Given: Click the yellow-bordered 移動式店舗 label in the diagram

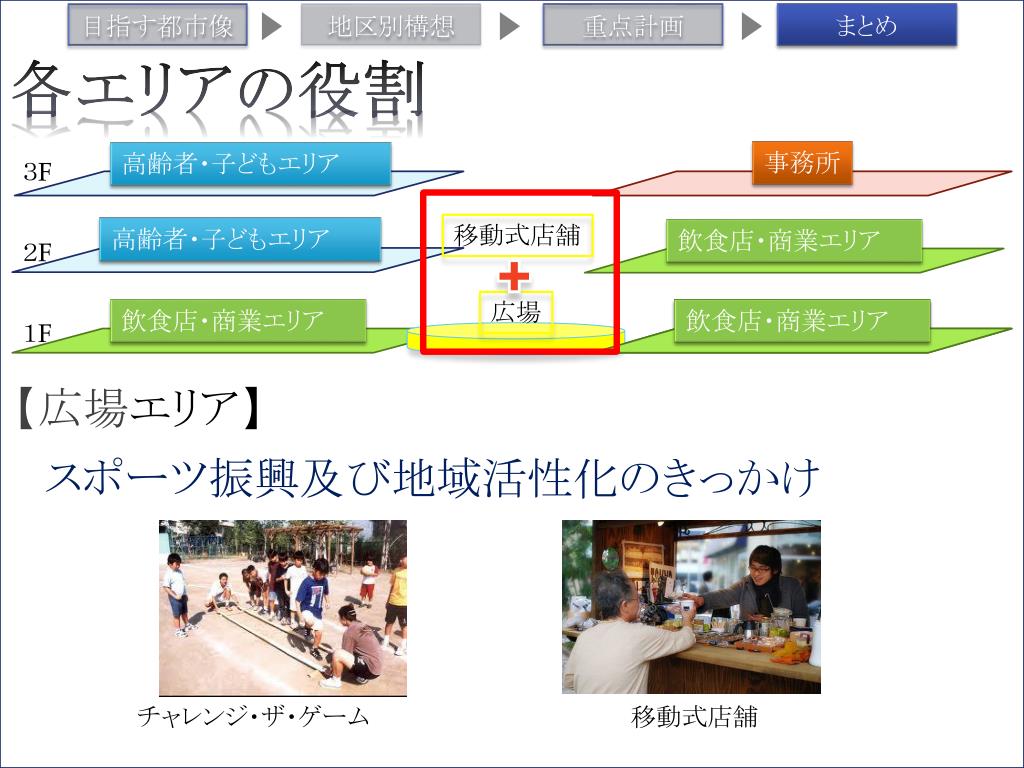Looking at the screenshot, I should [517, 235].
